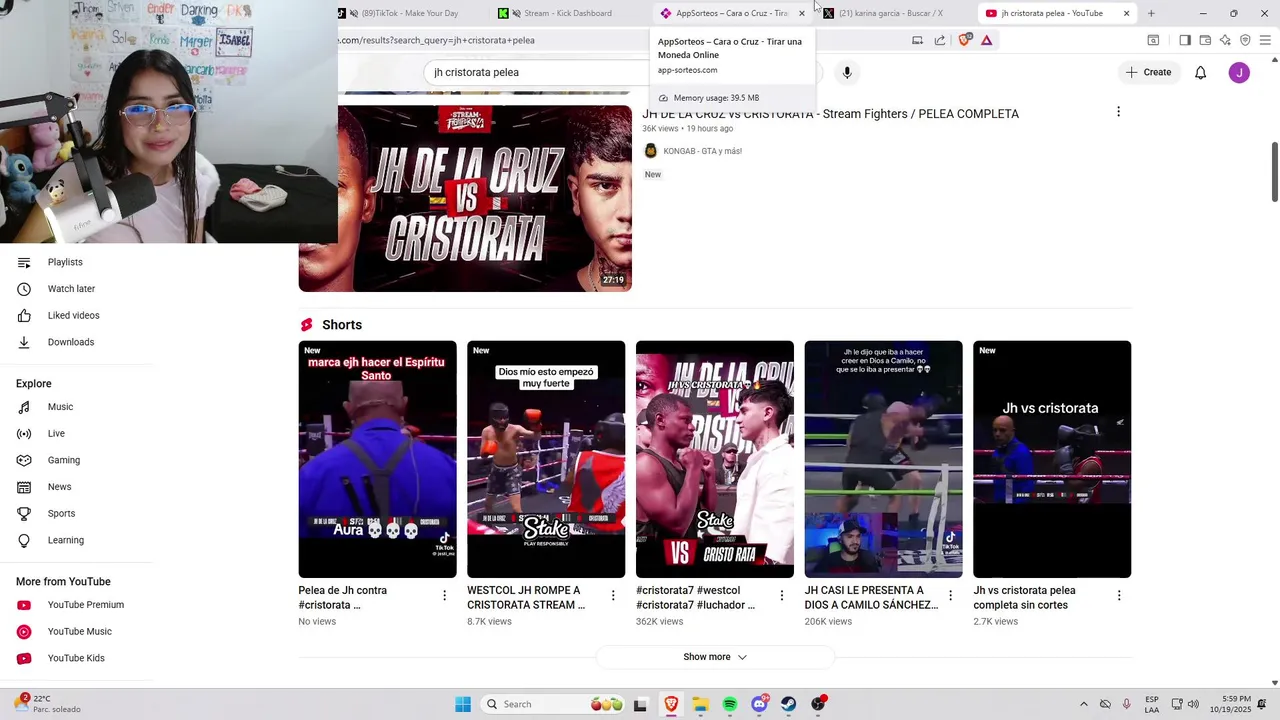Open a new browser tab

1151,13
